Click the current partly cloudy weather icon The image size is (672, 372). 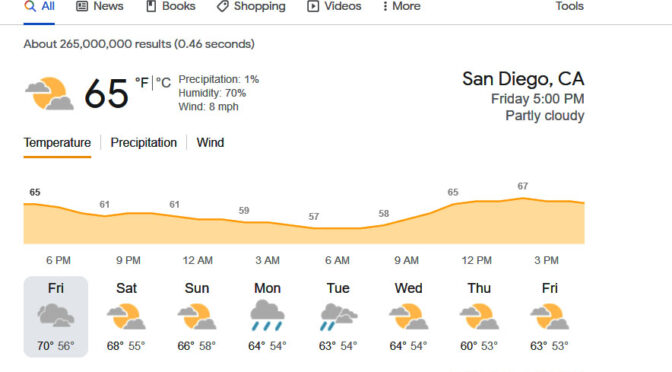pyautogui.click(x=49, y=93)
